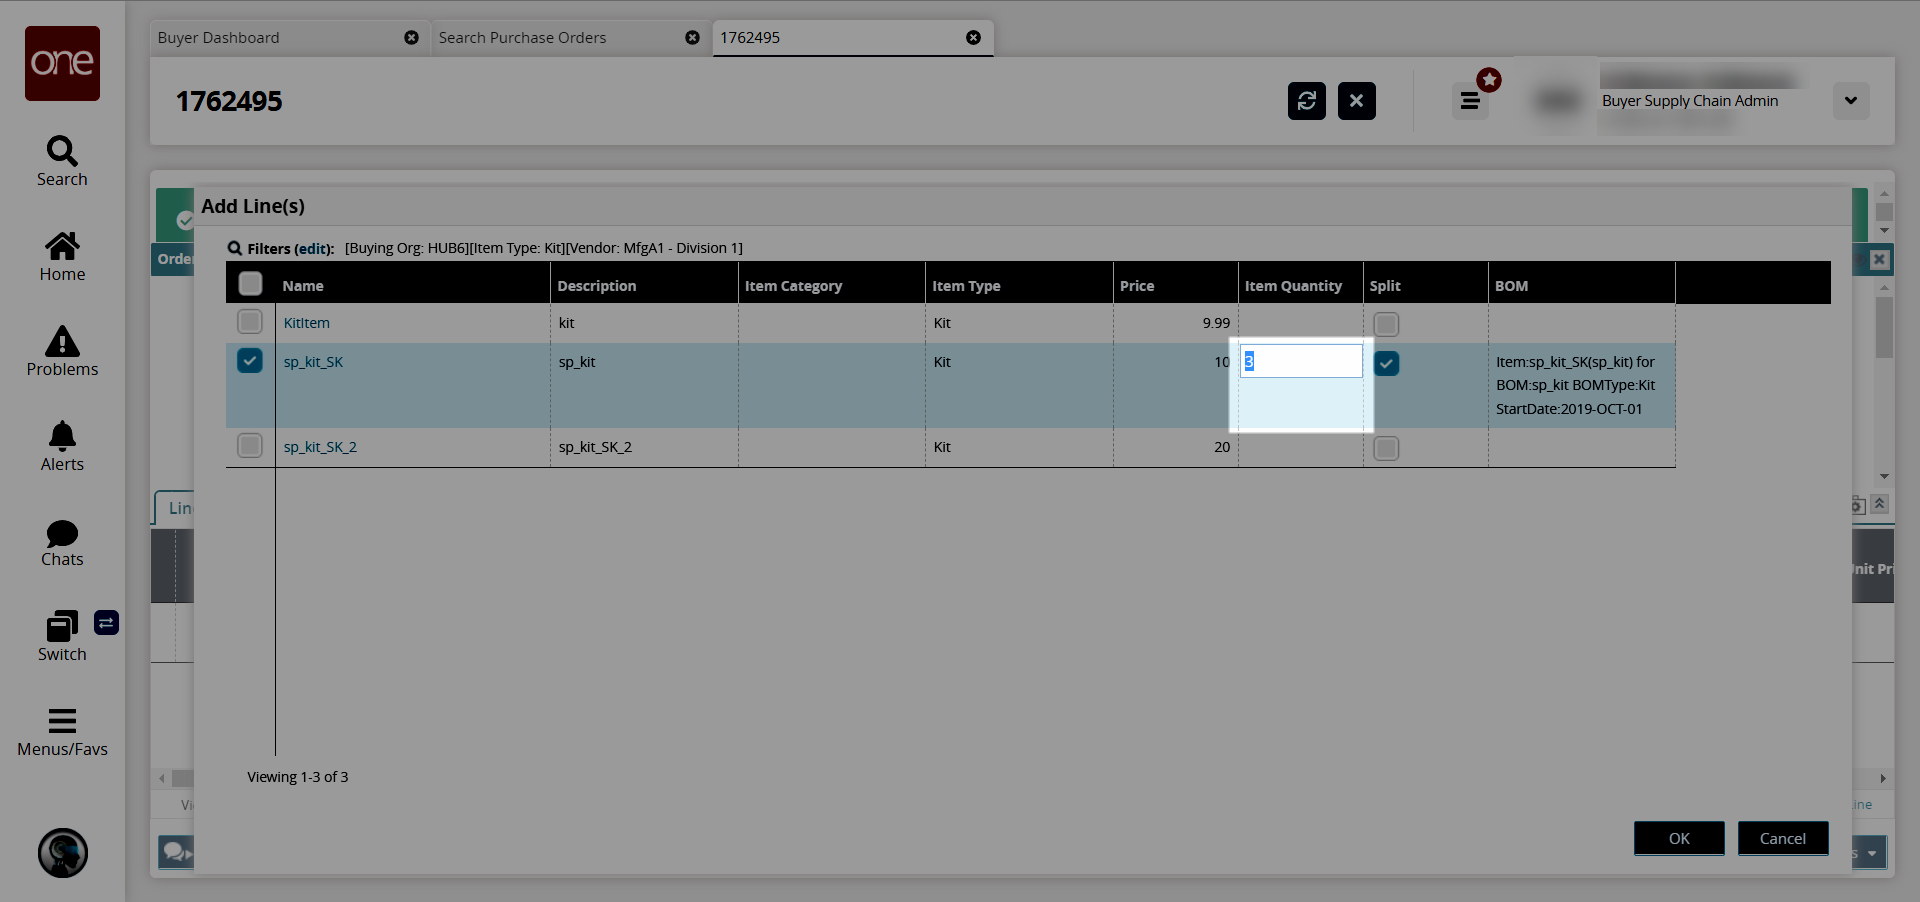Close the Buyer Dashboard tab
The height and width of the screenshot is (902, 1920).
pyautogui.click(x=411, y=38)
